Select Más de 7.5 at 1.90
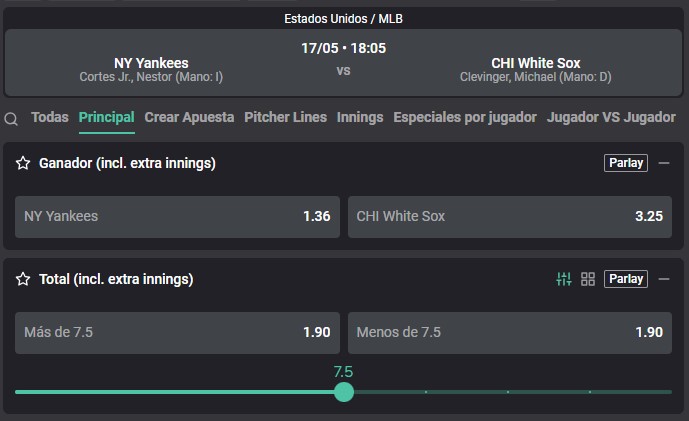This screenshot has height=421, width=689. [x=177, y=332]
